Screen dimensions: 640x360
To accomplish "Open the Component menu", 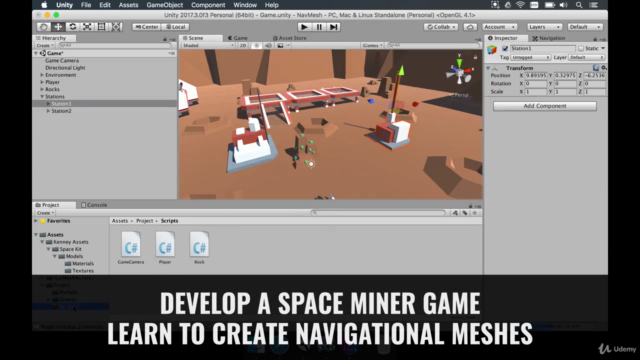I will pos(208,5).
